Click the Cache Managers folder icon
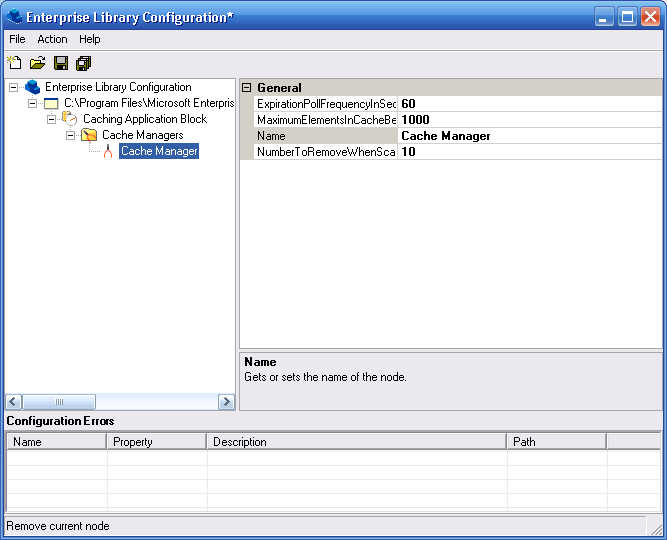Image resolution: width=667 pixels, height=540 pixels. point(89,135)
